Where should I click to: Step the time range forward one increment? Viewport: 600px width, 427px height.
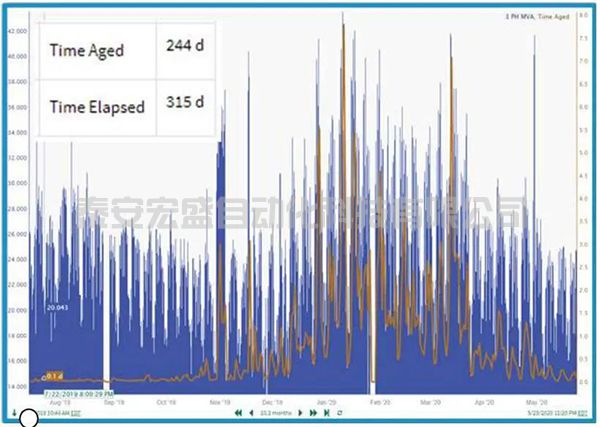click(302, 412)
